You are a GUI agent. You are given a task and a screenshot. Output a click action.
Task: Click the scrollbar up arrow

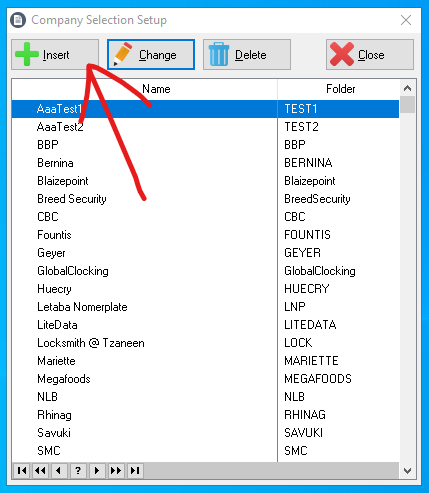407,88
